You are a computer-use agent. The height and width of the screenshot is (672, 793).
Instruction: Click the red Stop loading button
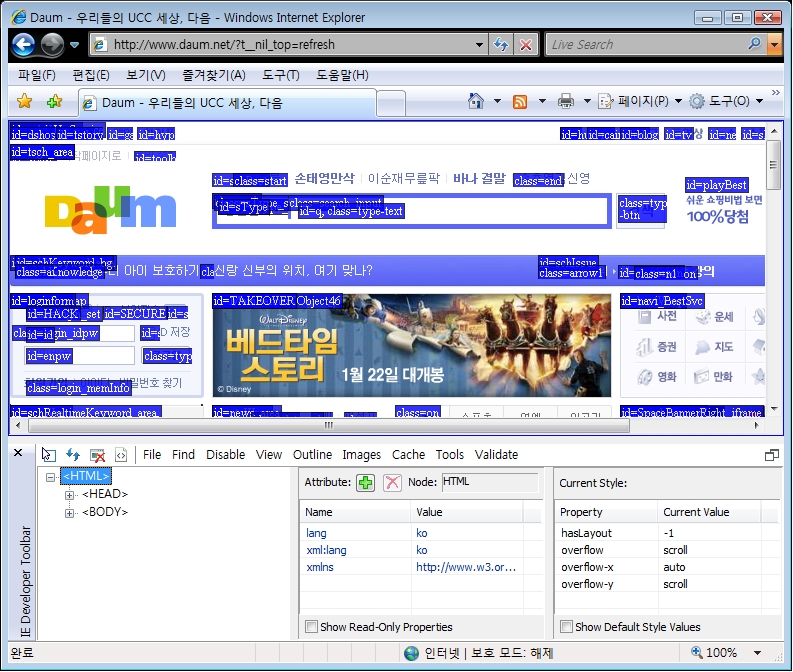pyautogui.click(x=525, y=44)
